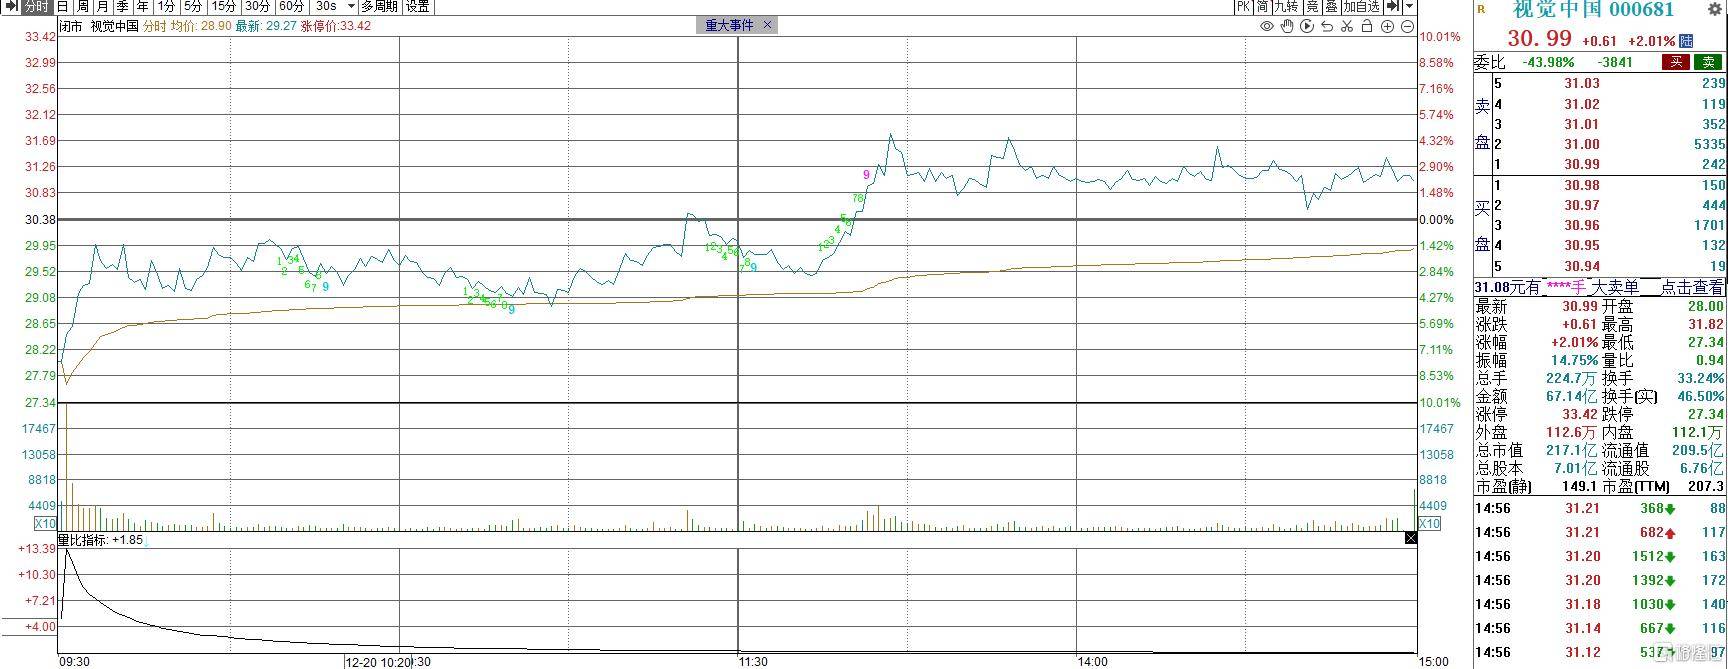Close the 重大事件 tag
Viewport: 1728px width, 669px height.
click(768, 25)
